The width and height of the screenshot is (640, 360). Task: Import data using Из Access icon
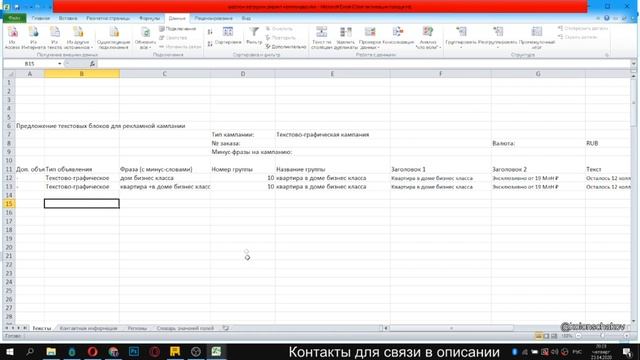(x=12, y=38)
